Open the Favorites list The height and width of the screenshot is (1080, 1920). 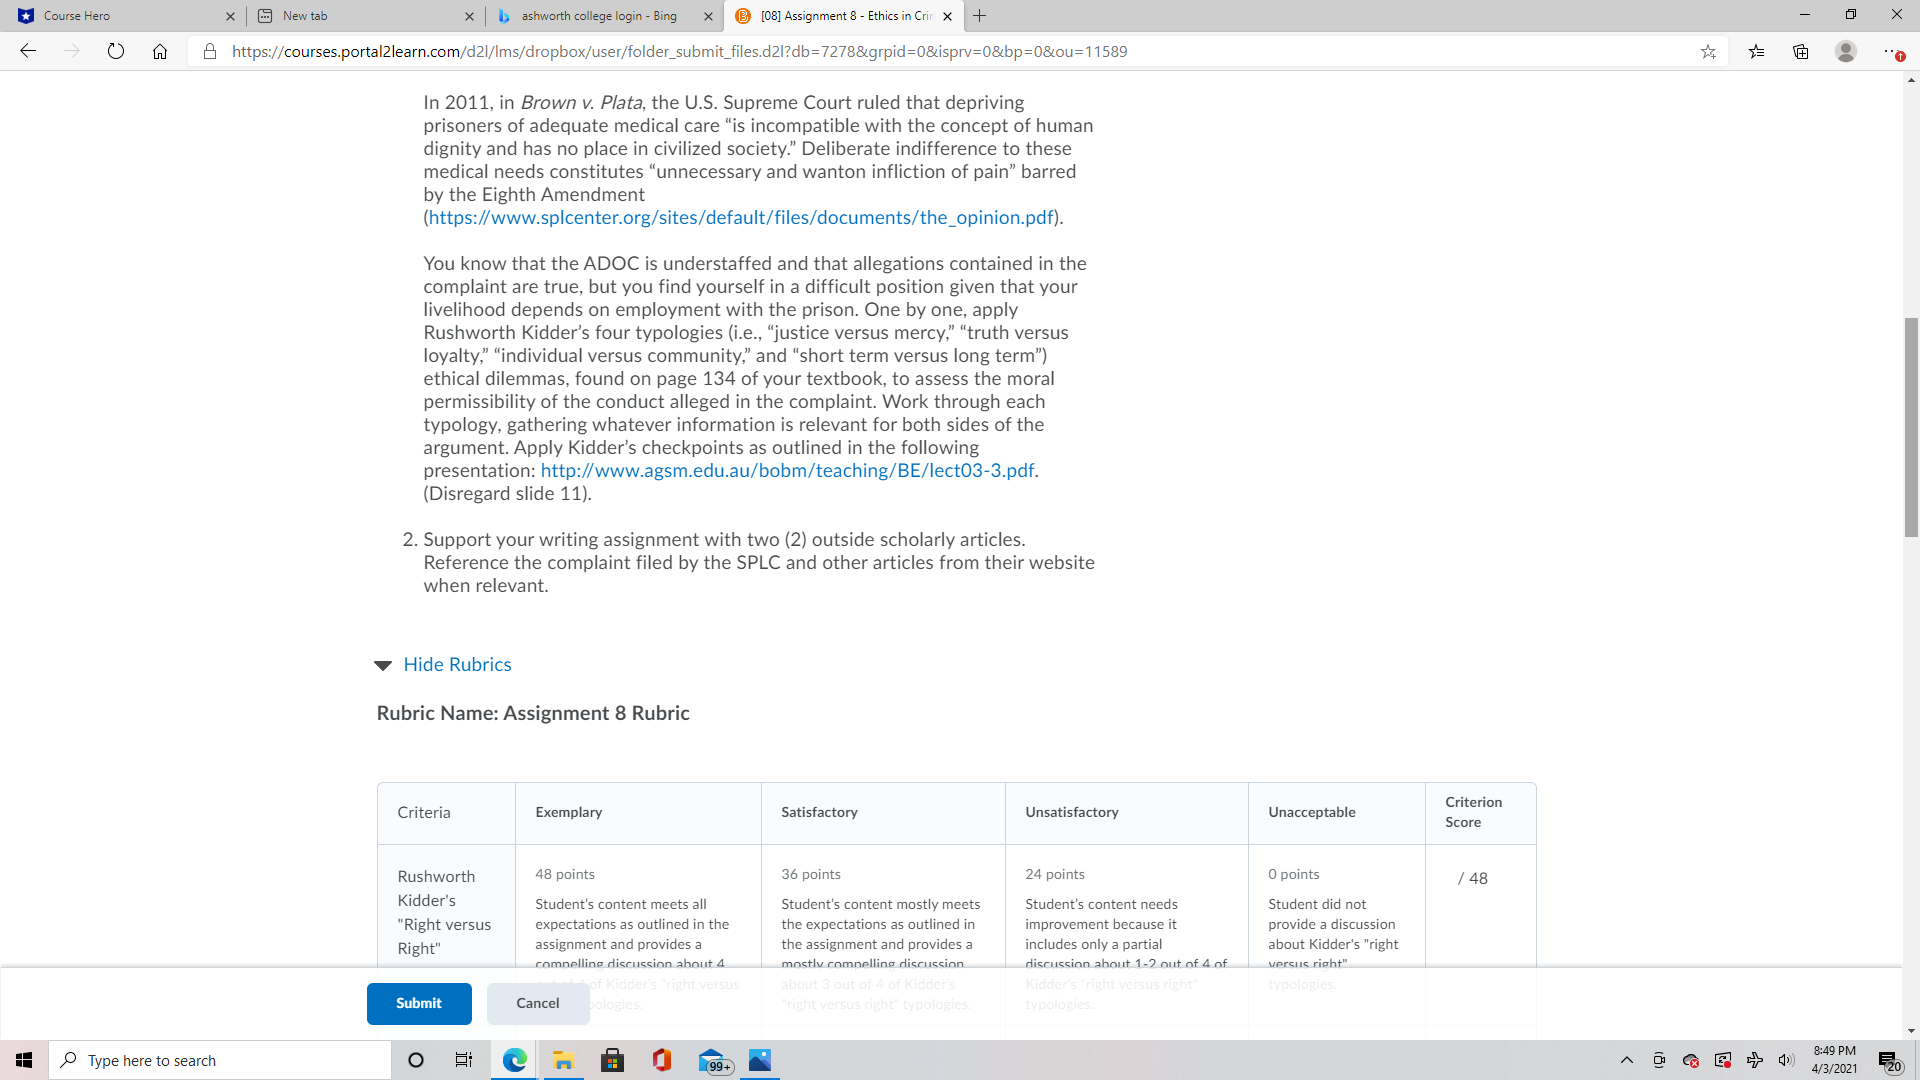point(1756,51)
